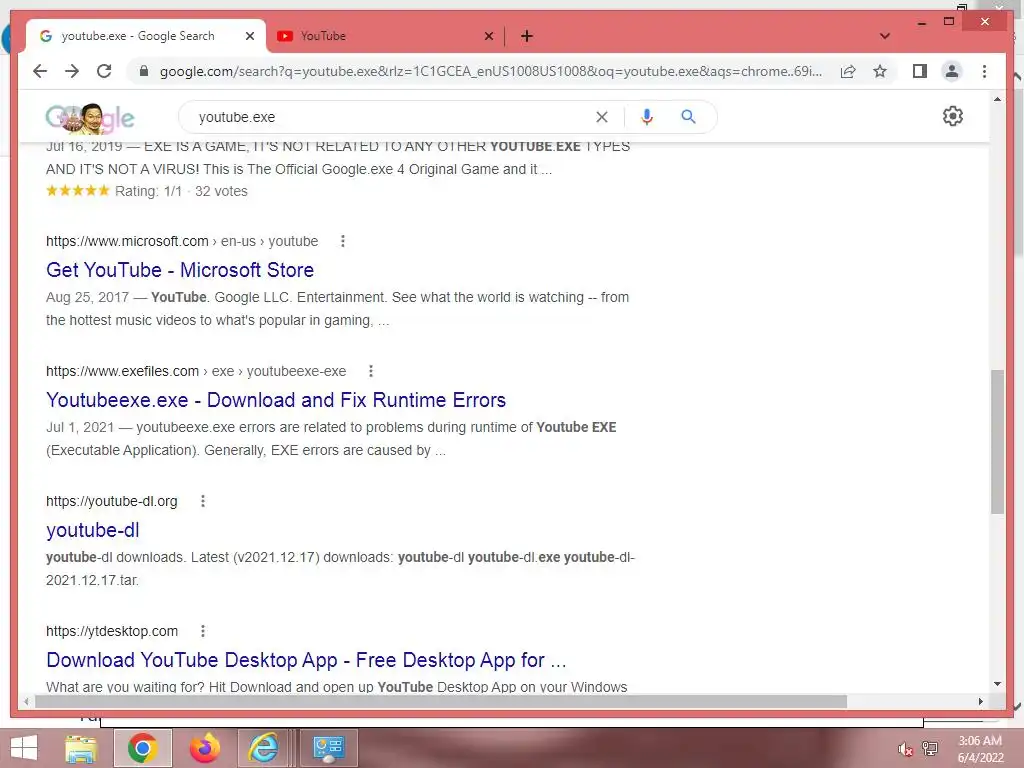
Task: Open the Windows Start menu
Action: pos(24,748)
